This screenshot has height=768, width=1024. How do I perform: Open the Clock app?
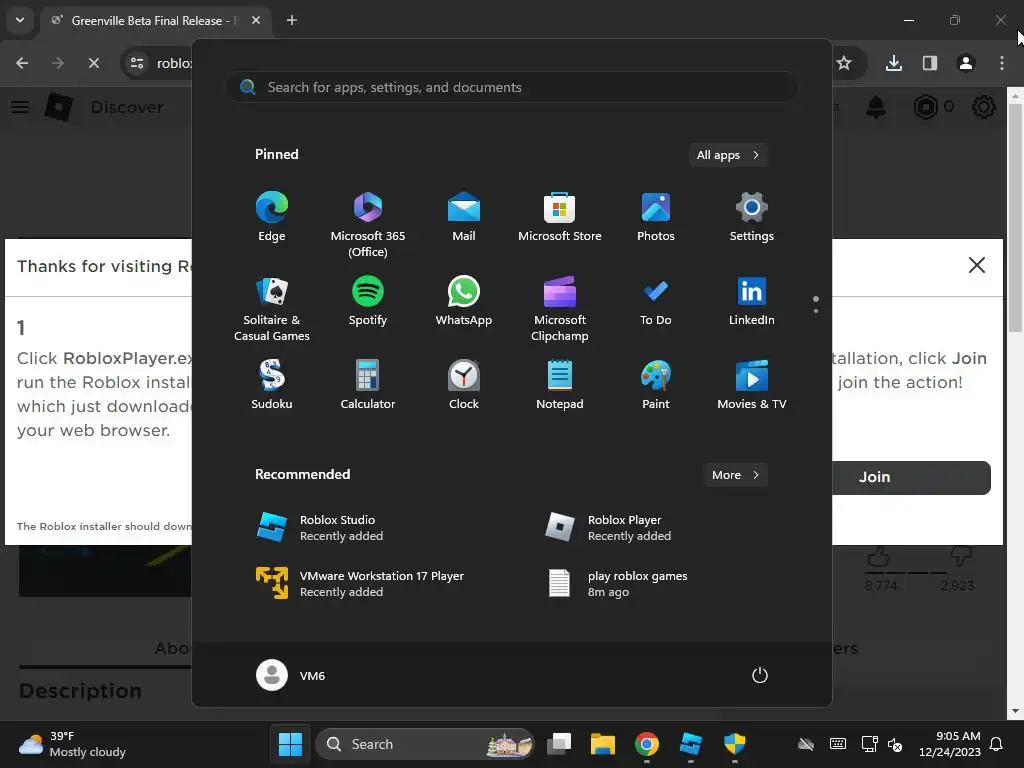pos(464,385)
